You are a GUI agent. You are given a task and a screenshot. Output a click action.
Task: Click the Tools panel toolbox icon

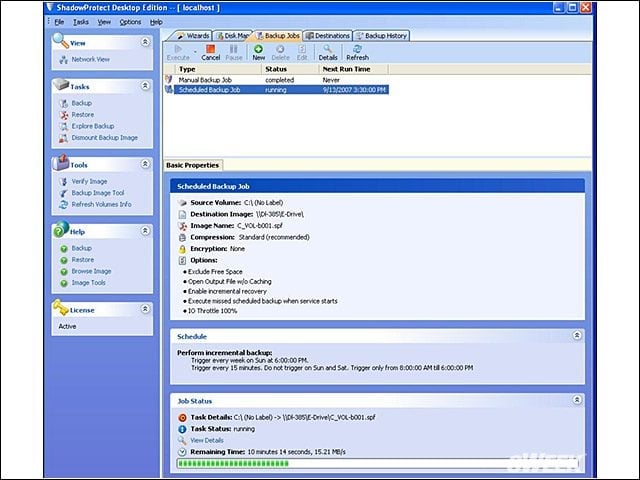60,162
